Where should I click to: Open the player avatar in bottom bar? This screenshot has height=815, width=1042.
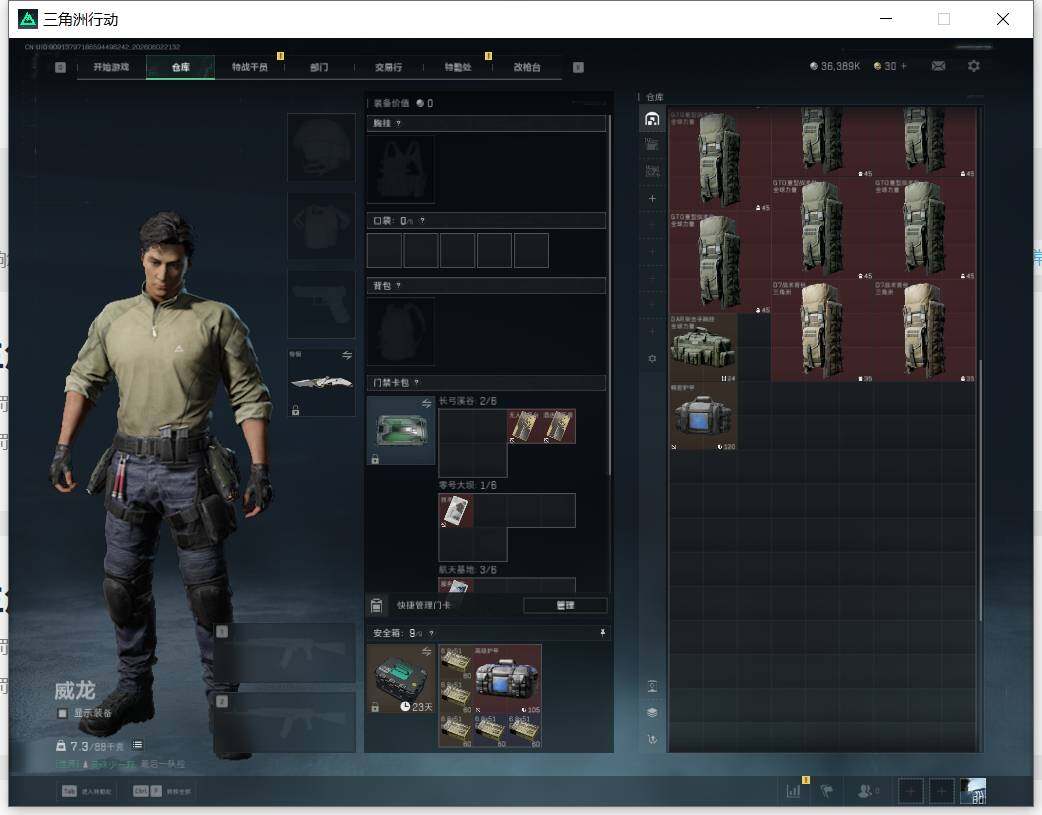pyautogui.click(x=973, y=791)
